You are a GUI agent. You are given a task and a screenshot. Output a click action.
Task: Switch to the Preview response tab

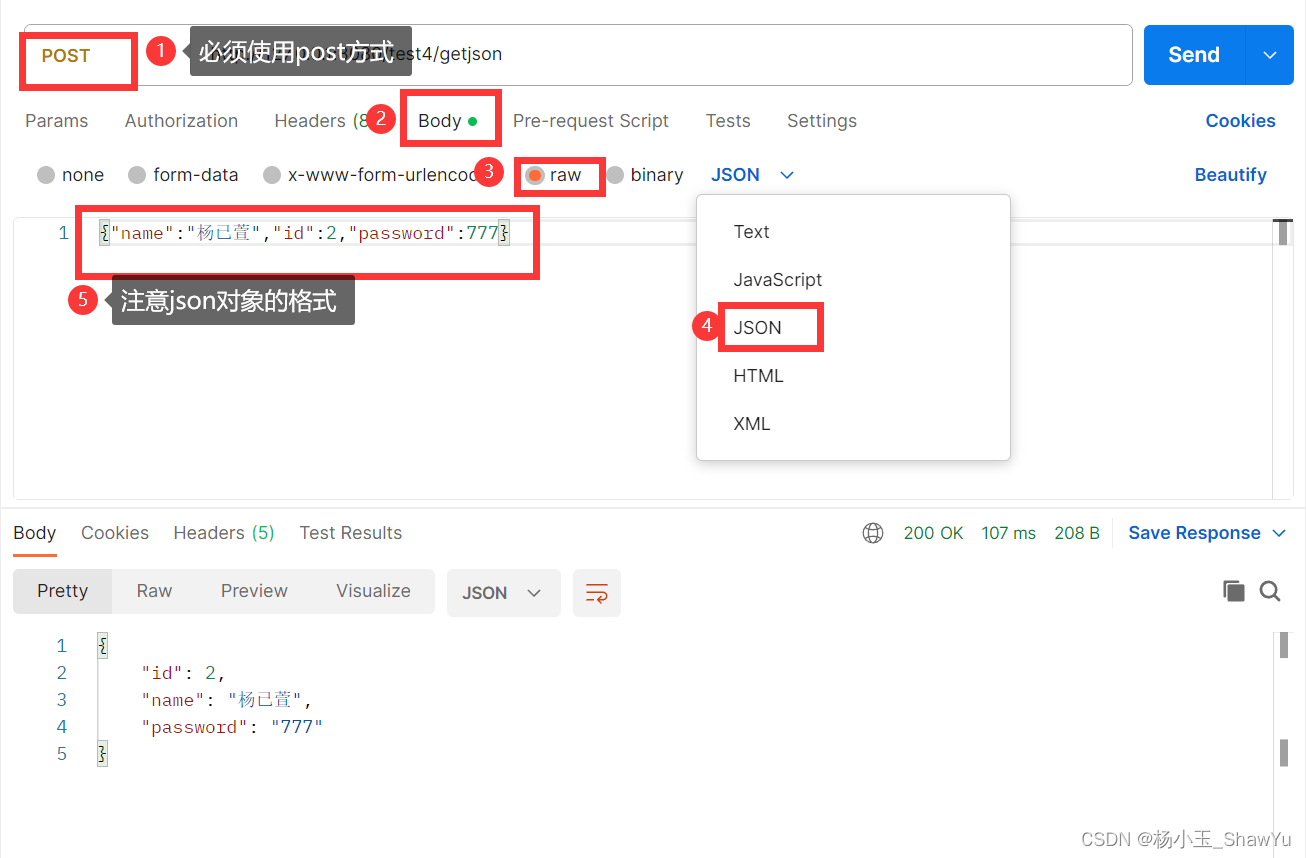253,591
